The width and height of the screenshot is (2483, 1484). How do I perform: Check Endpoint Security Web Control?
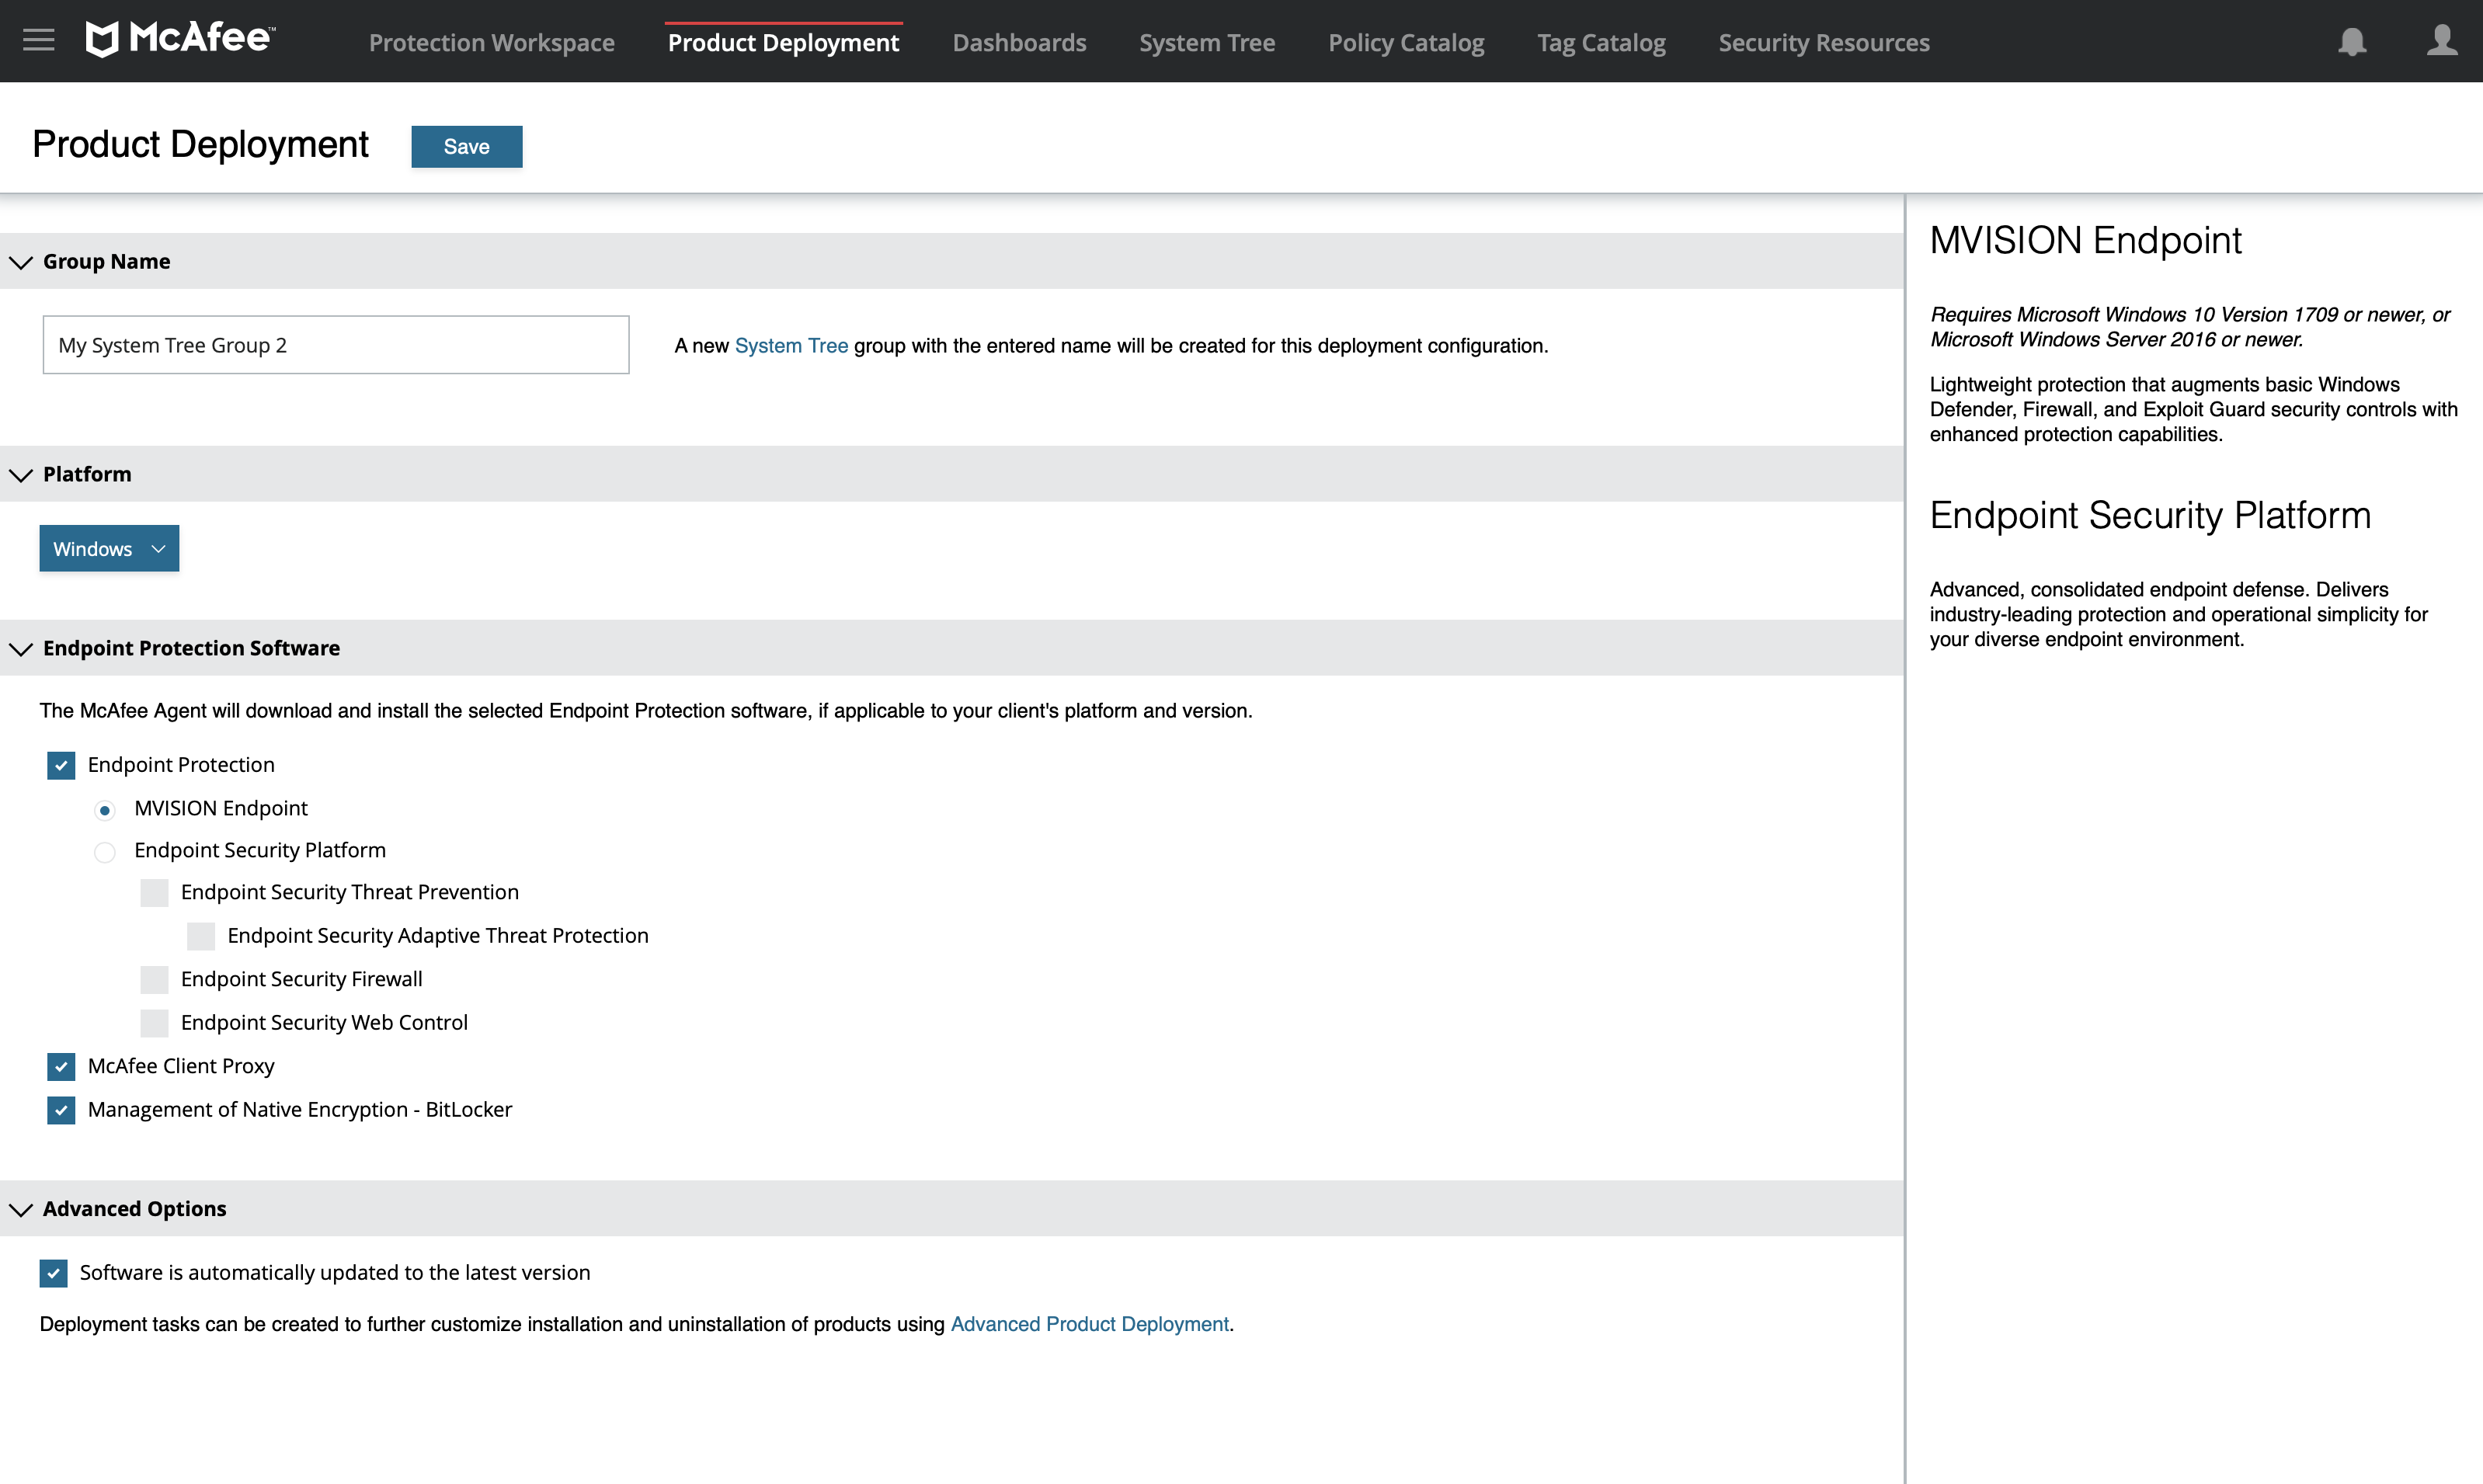point(154,1023)
